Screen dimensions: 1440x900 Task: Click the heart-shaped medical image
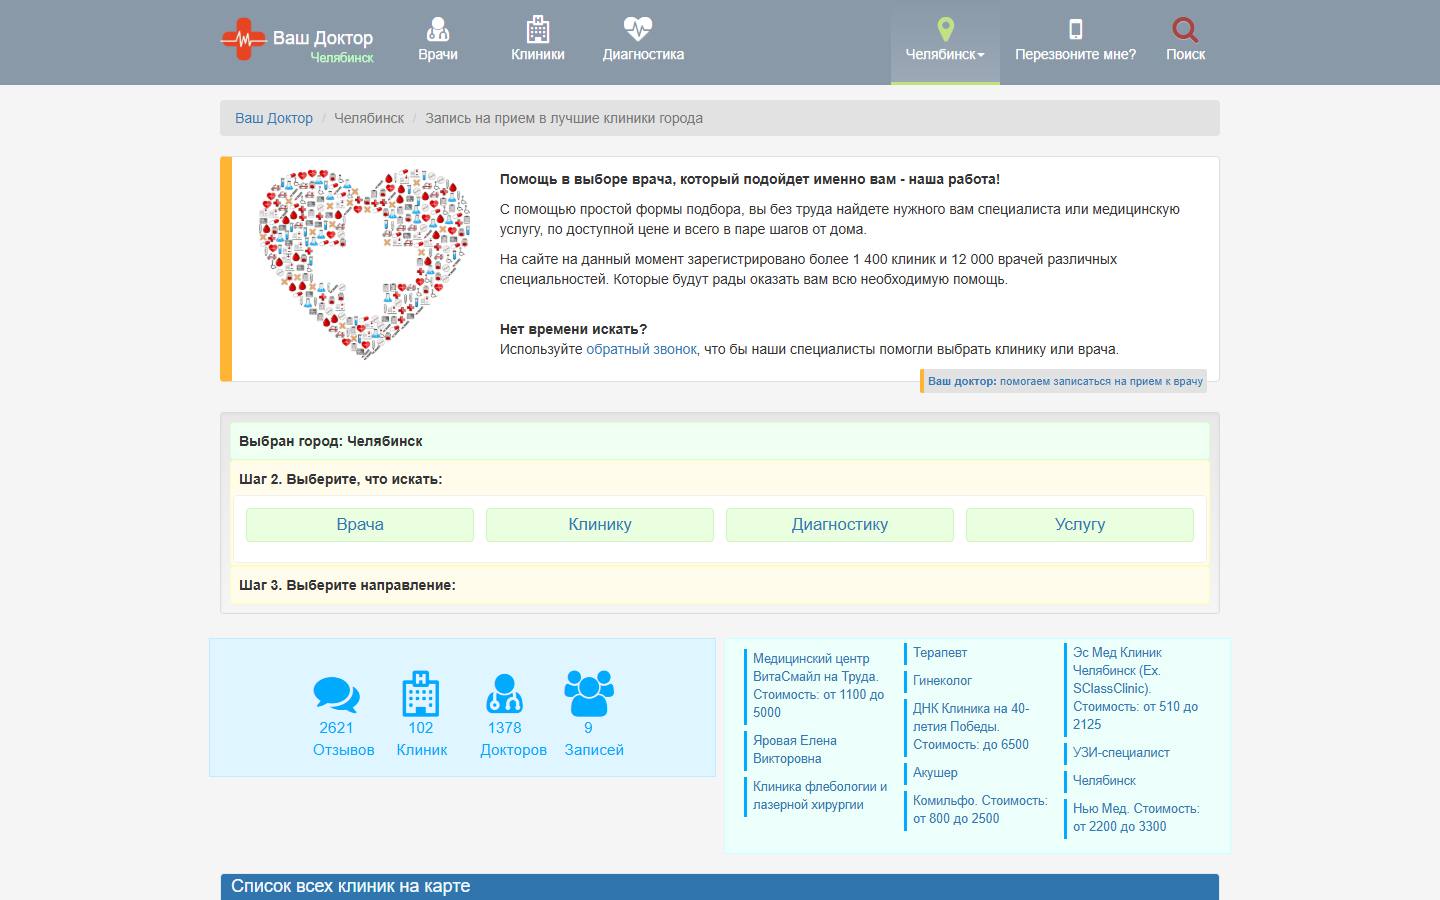point(364,263)
